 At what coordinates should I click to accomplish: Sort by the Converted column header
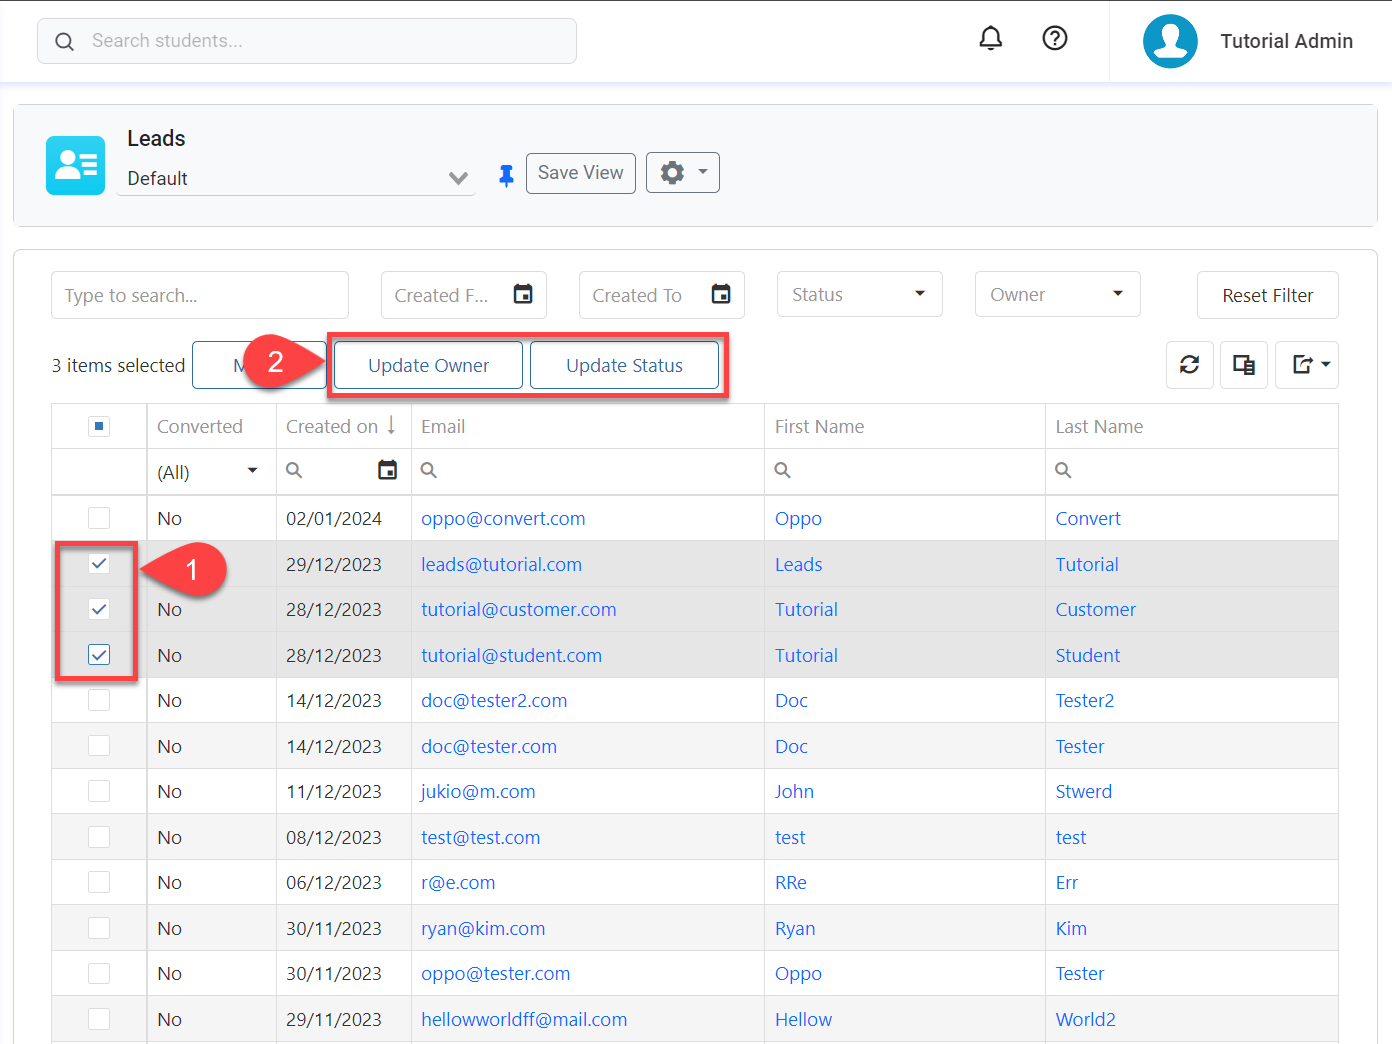pyautogui.click(x=200, y=427)
